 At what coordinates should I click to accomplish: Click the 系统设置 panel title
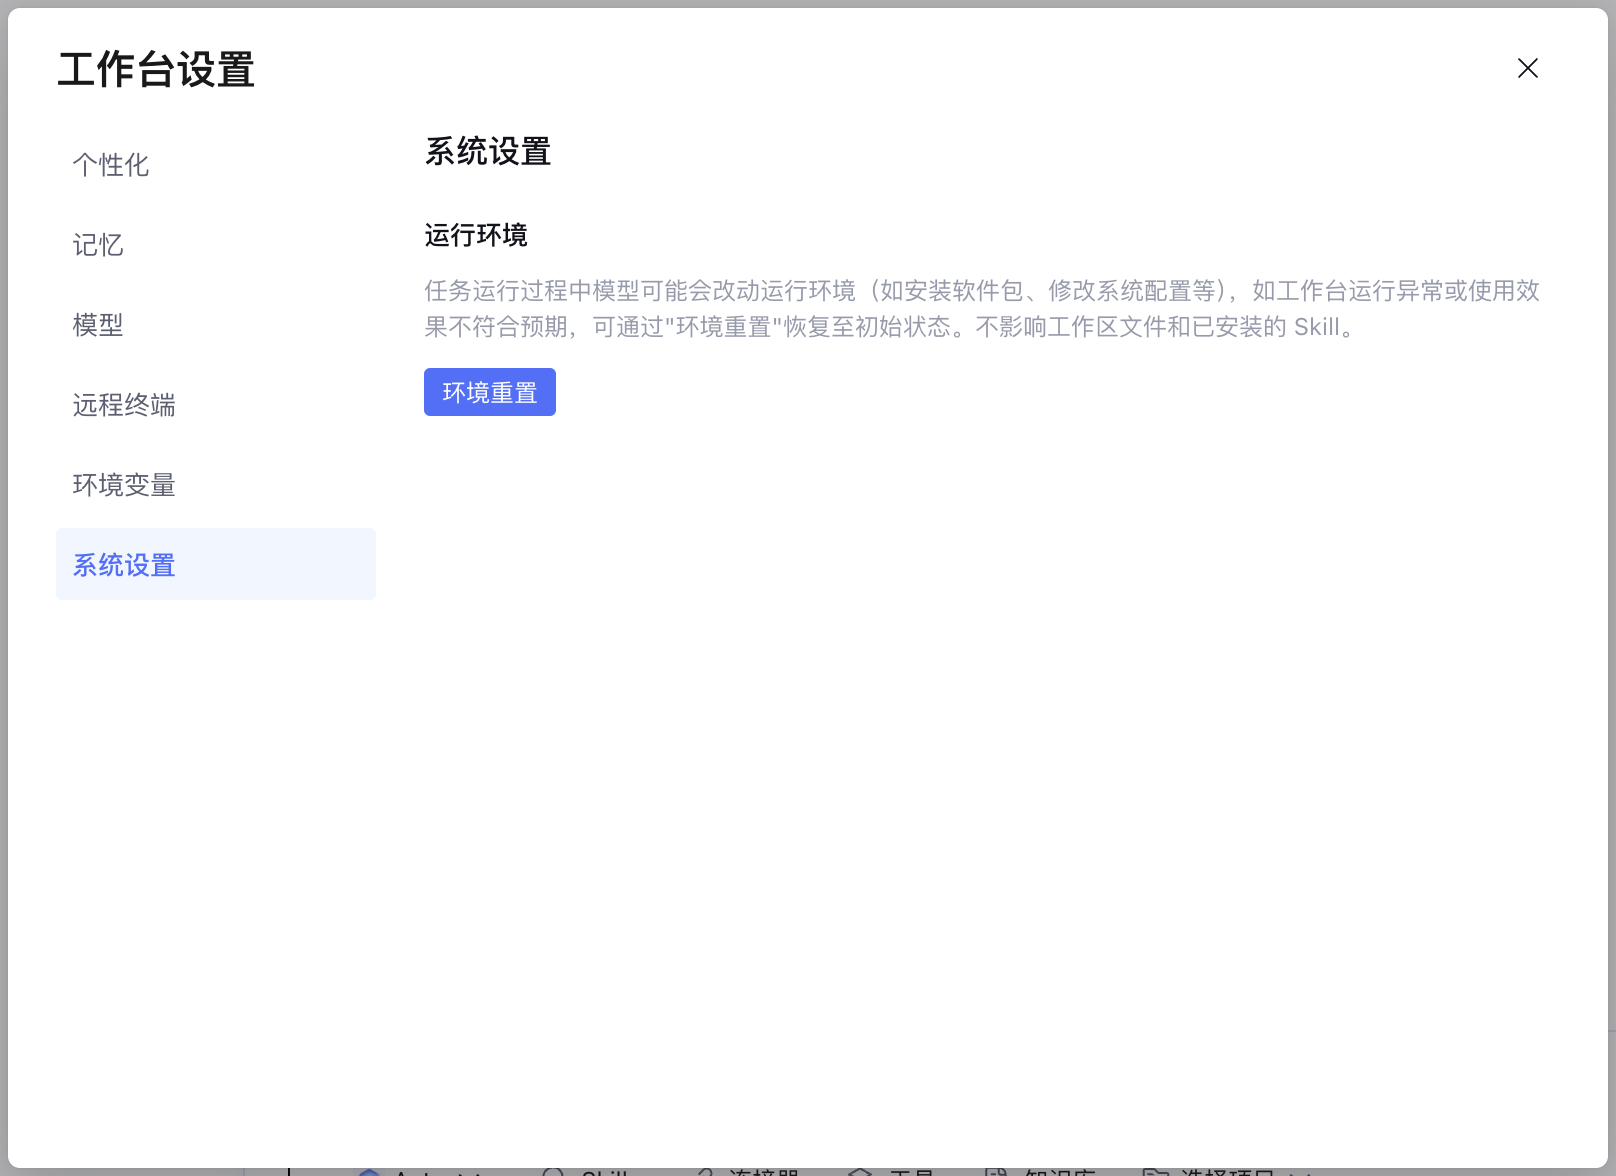point(488,151)
